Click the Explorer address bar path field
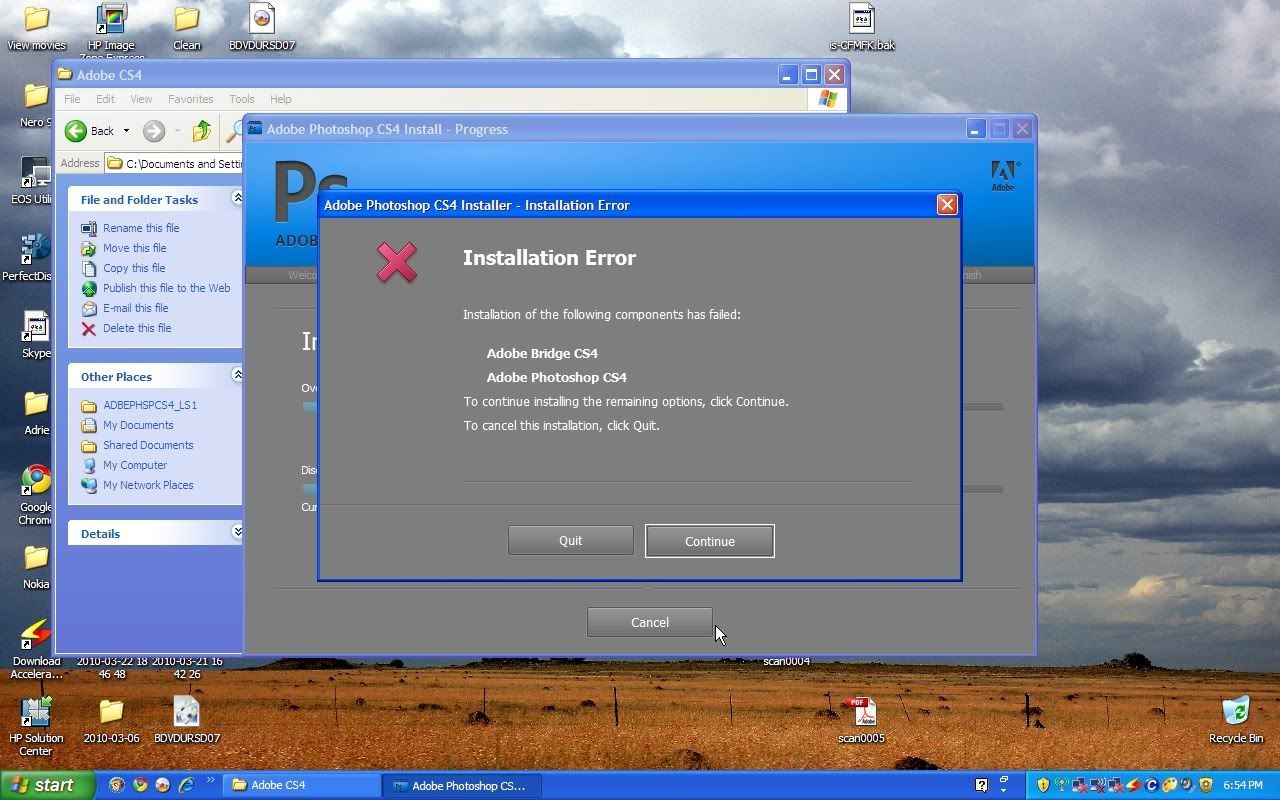Image resolution: width=1280 pixels, height=800 pixels. coord(174,163)
